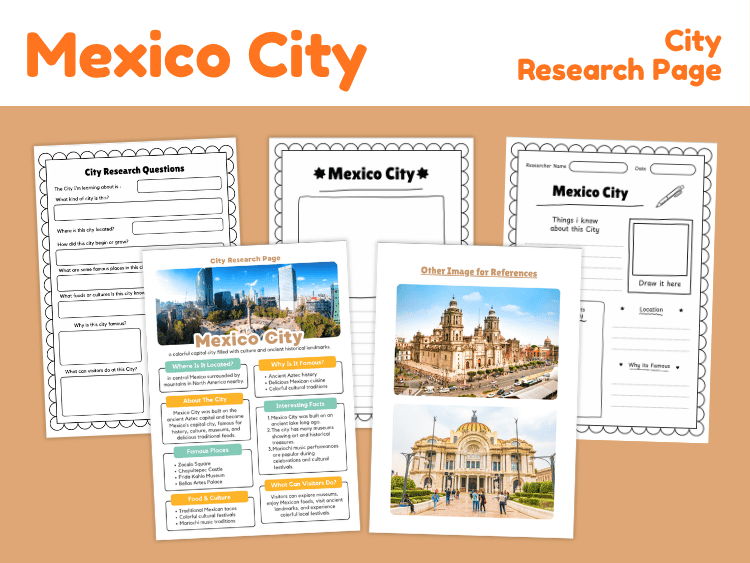The image size is (750, 563).
Task: Click the Mexico City skyline photo
Action: (x=248, y=302)
